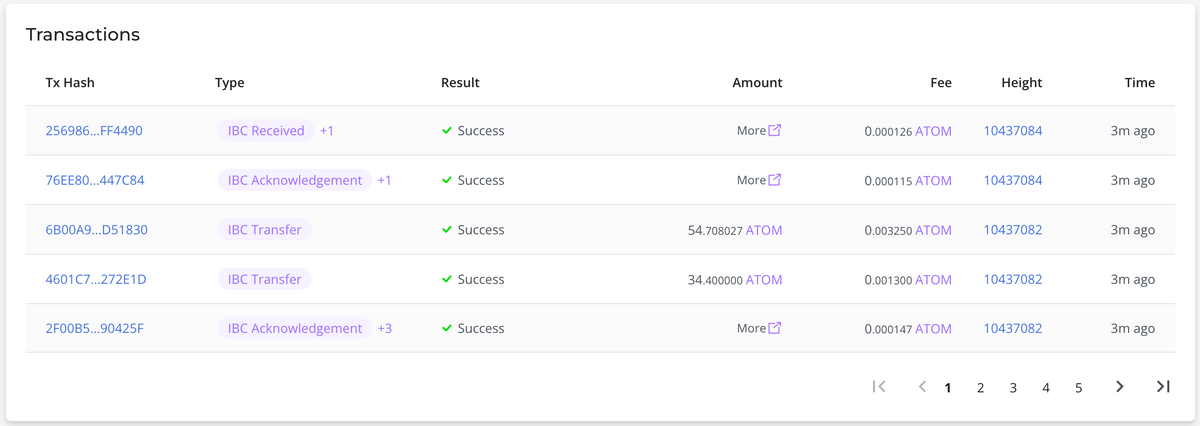Click IBC Acknowledgement badge in 2F00B5 row
The image size is (1200, 426).
coord(295,328)
